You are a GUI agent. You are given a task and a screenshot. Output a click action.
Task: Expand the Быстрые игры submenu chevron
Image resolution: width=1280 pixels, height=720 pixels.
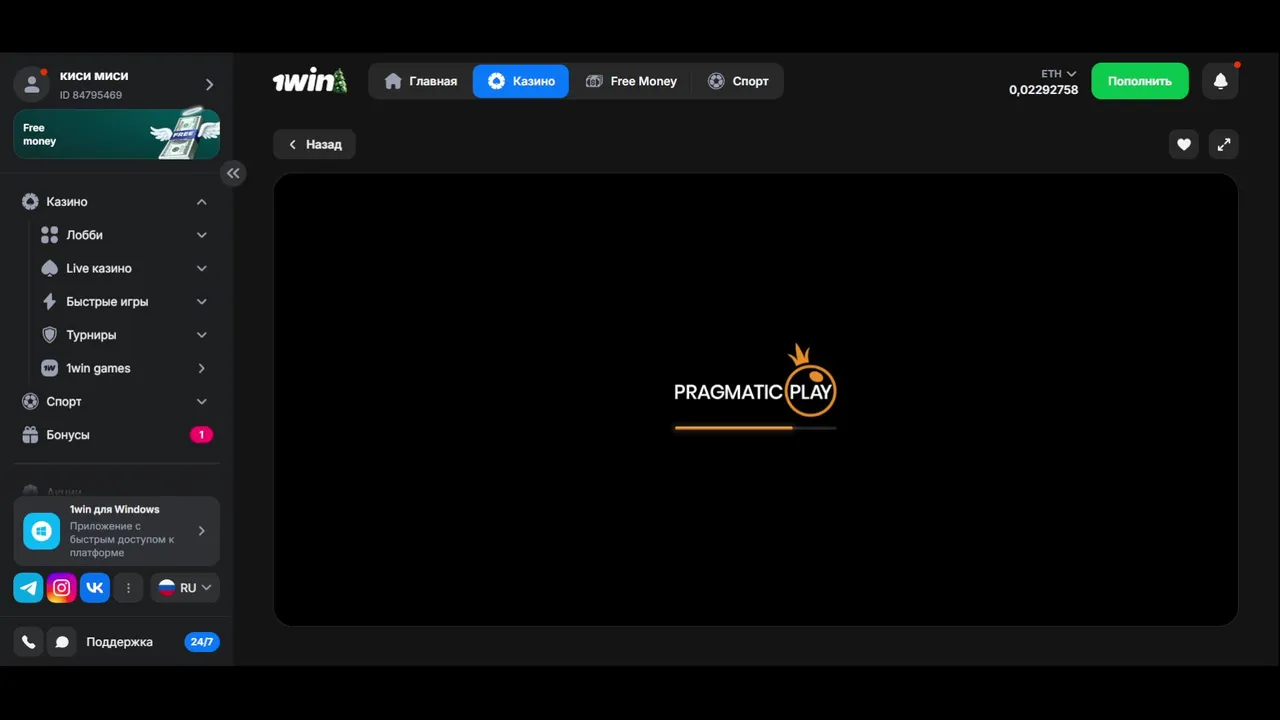pyautogui.click(x=201, y=302)
